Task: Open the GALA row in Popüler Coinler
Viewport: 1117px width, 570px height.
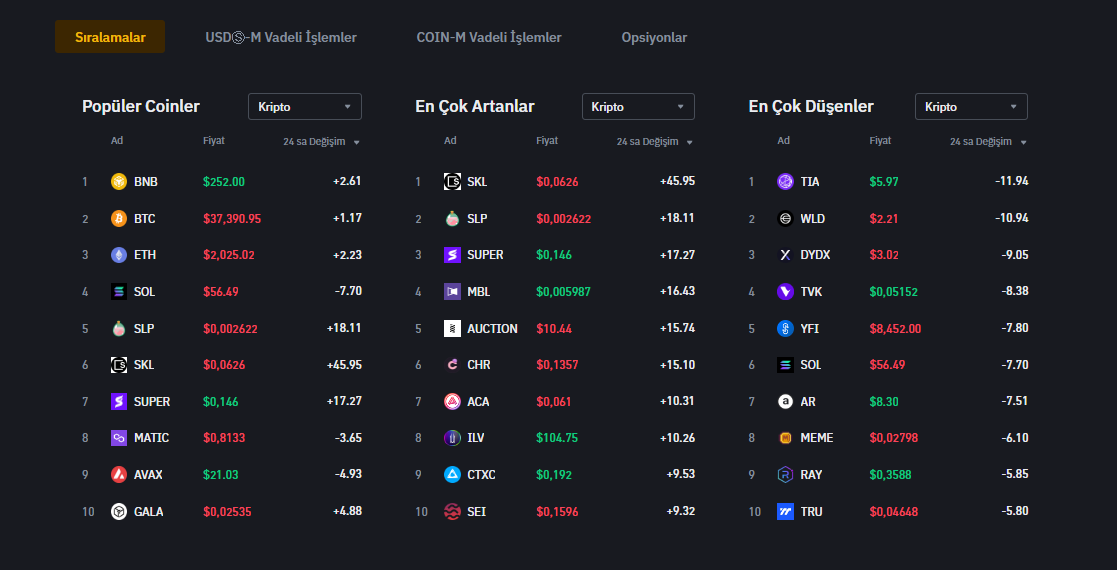Action: (x=148, y=511)
